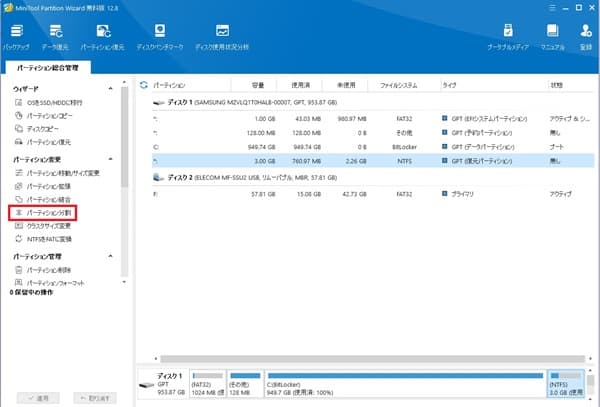Select the その他 128 MB block in disk map
The height and width of the screenshot is (407, 600).
[x=245, y=384]
